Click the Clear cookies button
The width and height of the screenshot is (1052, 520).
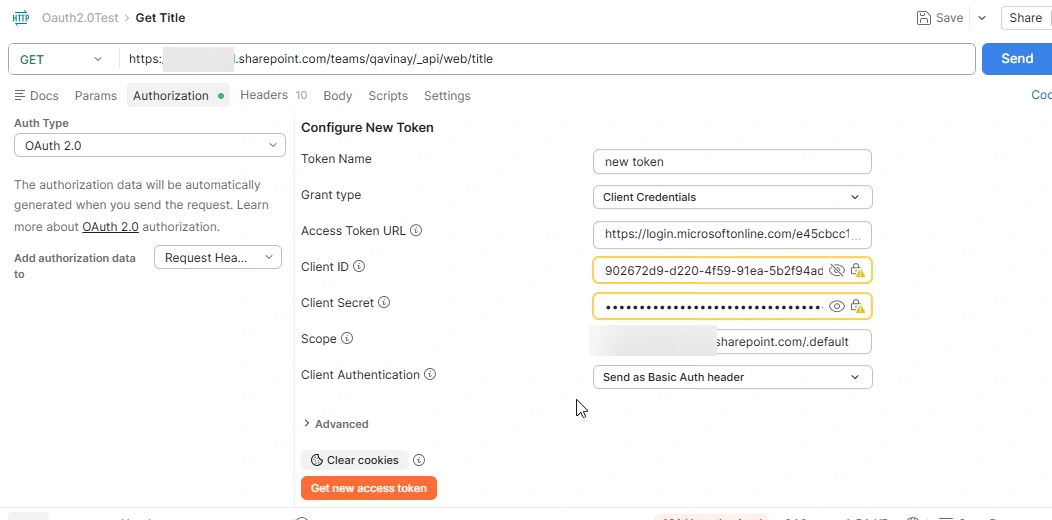coord(355,460)
